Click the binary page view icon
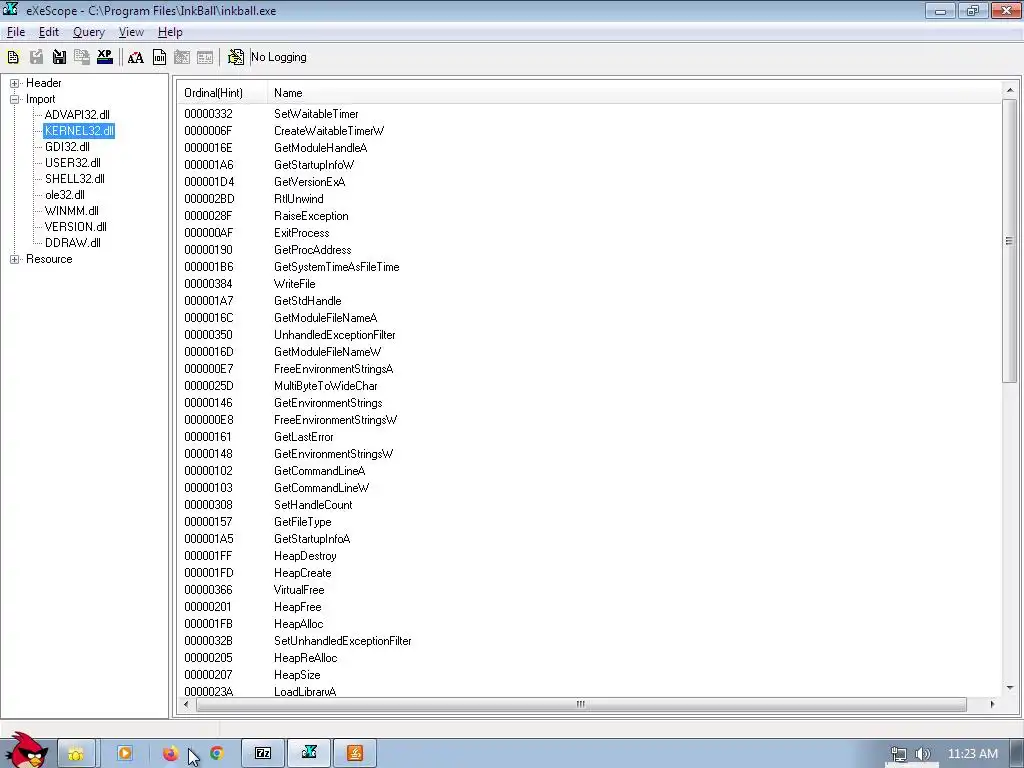Image resolution: width=1024 pixels, height=768 pixels. (x=159, y=57)
